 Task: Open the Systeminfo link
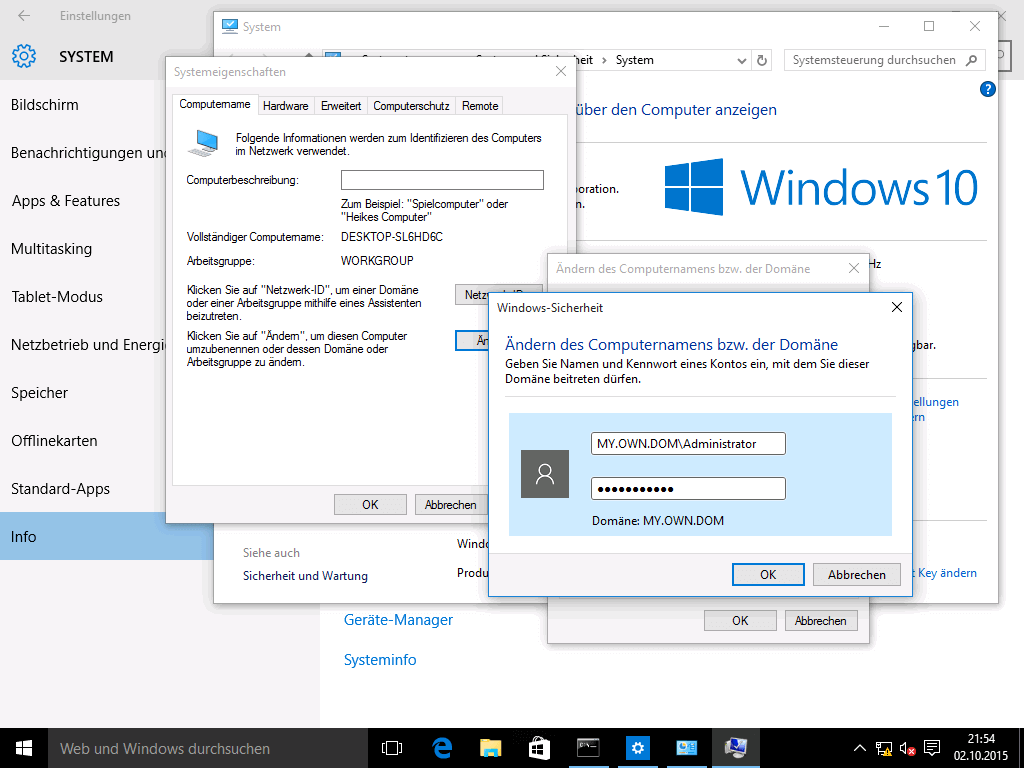(380, 660)
